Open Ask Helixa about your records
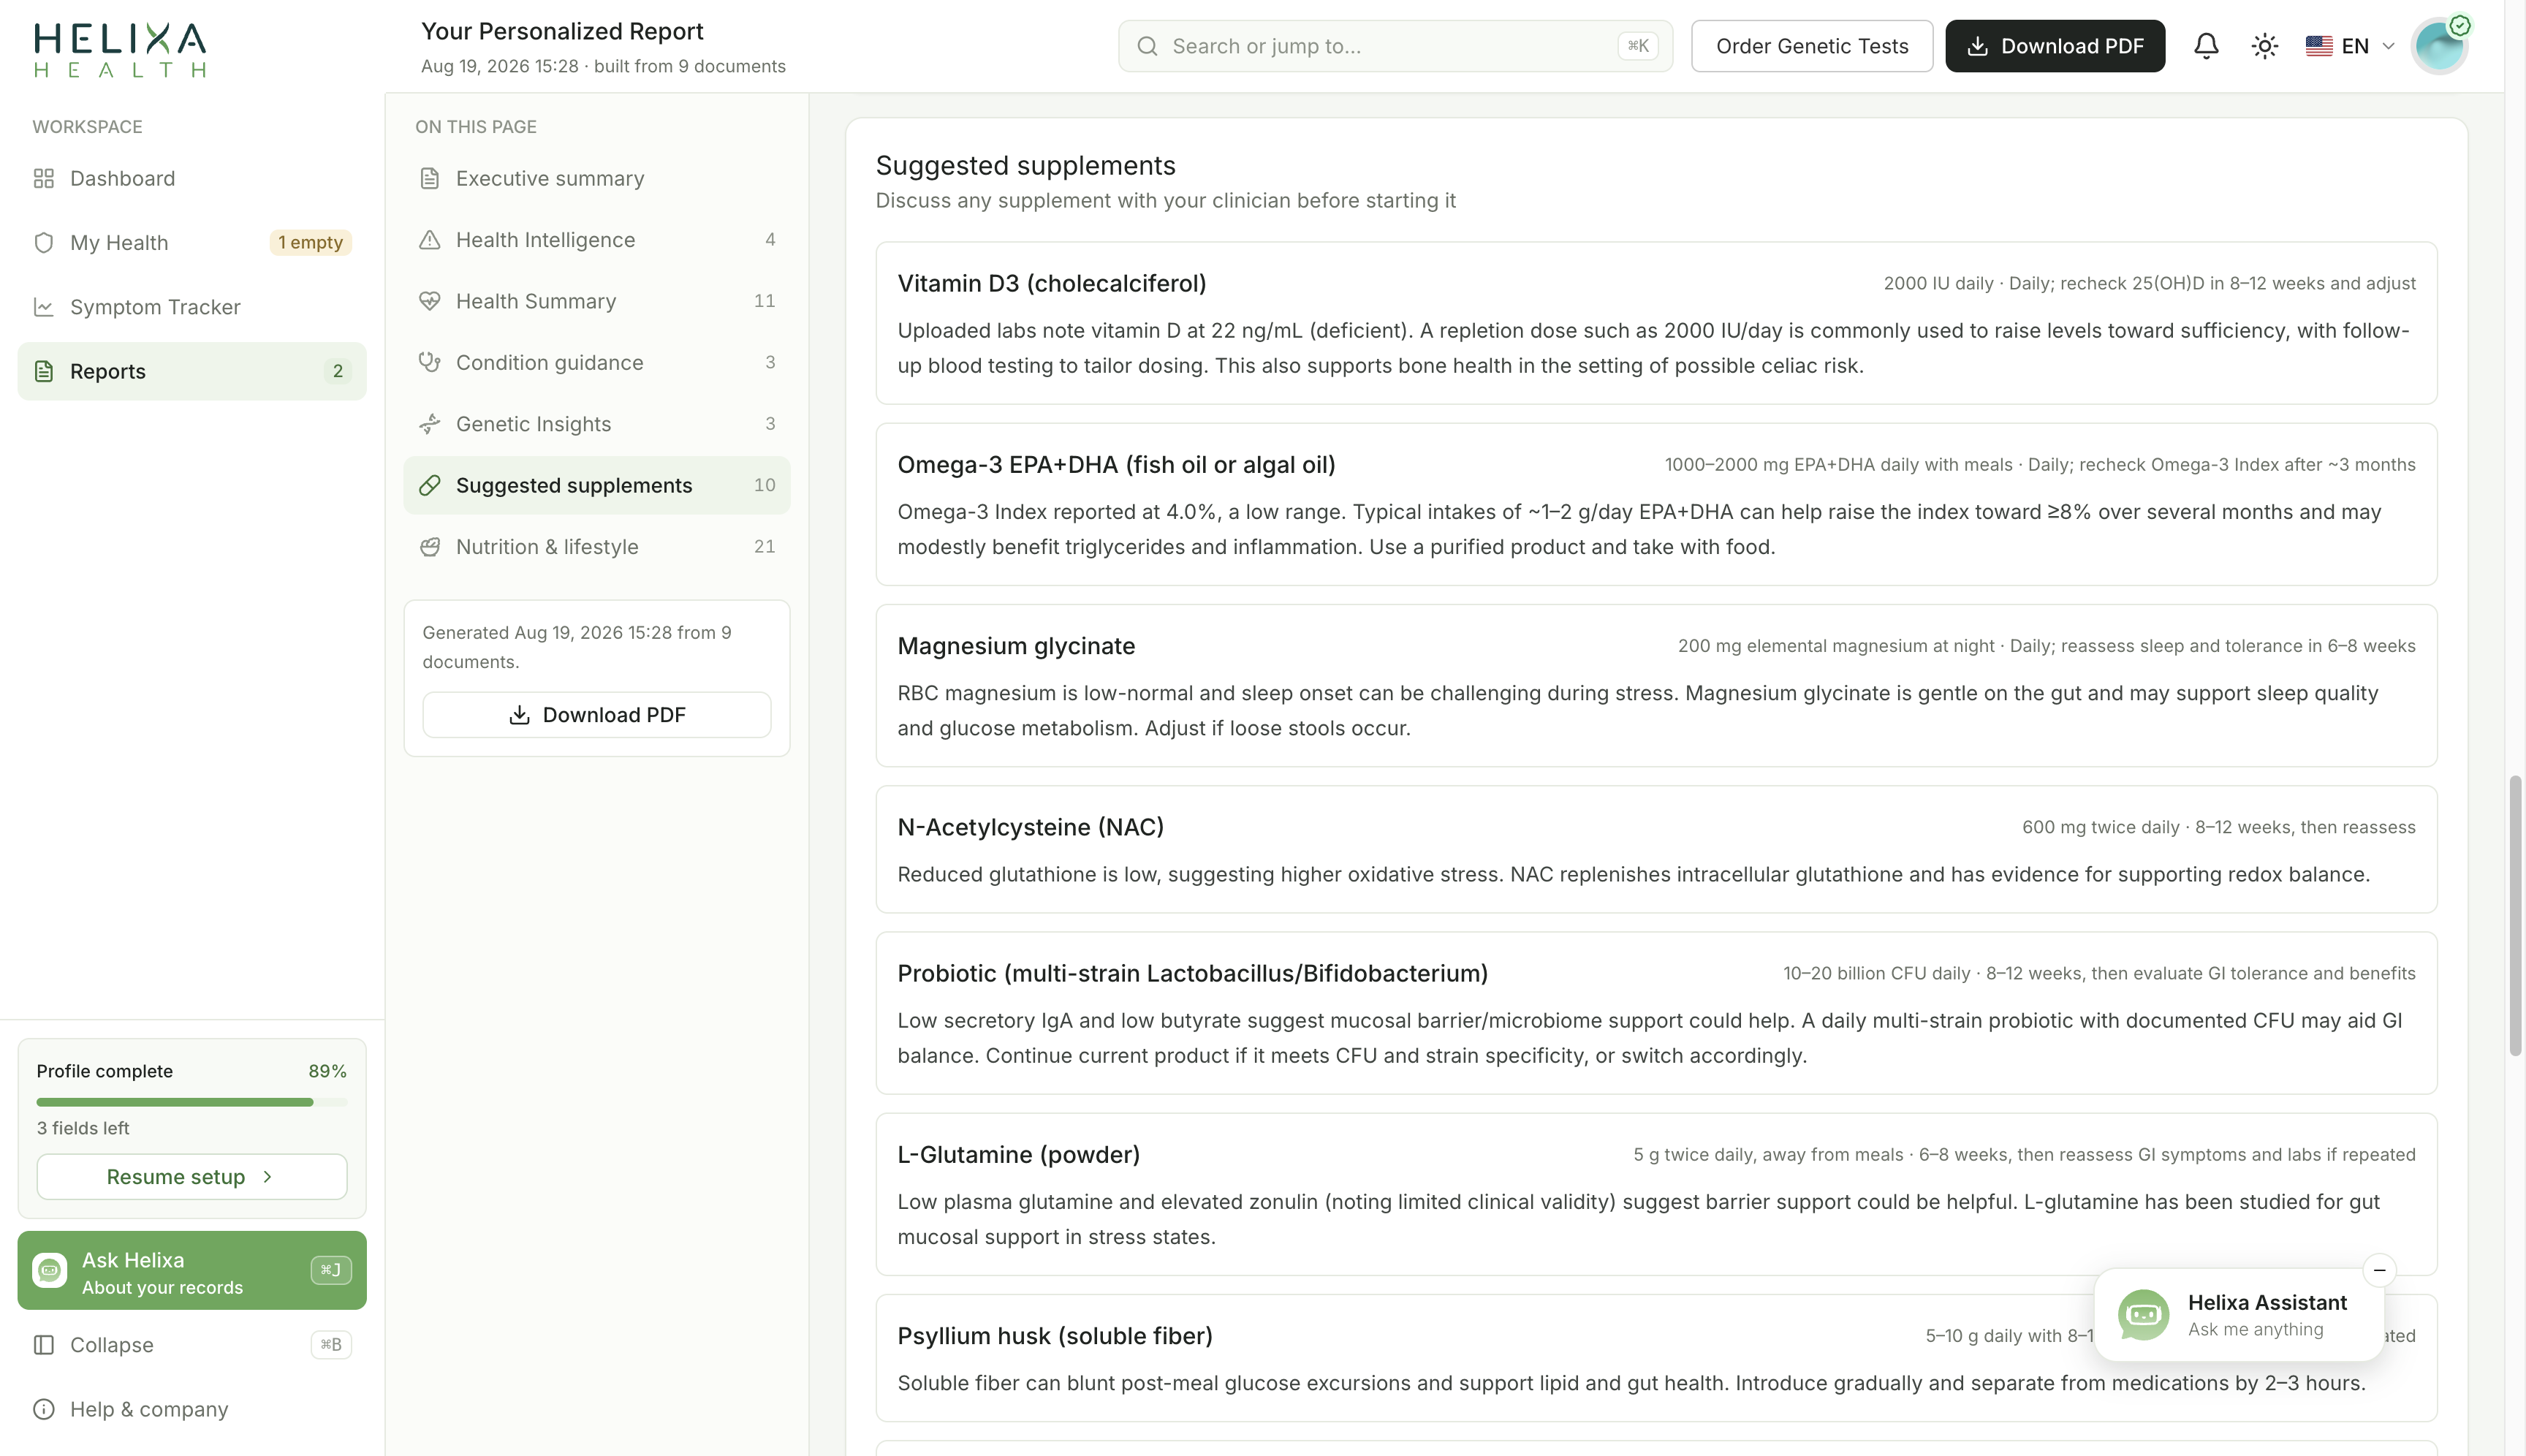The height and width of the screenshot is (1456, 2526). pos(192,1271)
